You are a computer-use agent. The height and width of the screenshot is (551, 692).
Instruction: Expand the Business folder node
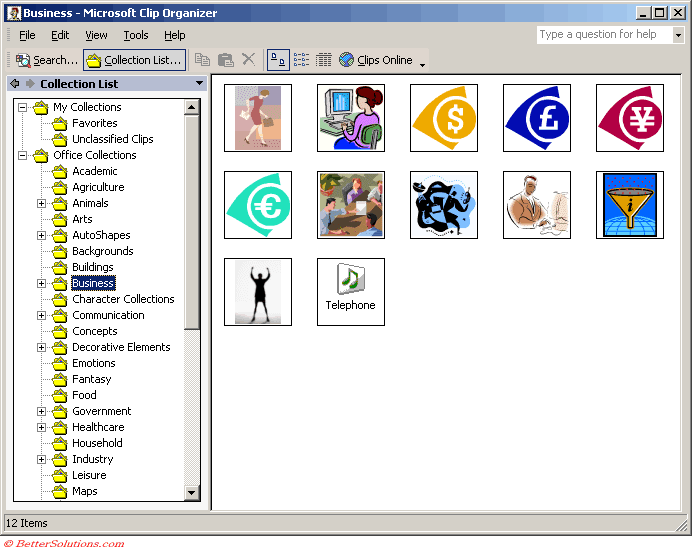pos(41,283)
